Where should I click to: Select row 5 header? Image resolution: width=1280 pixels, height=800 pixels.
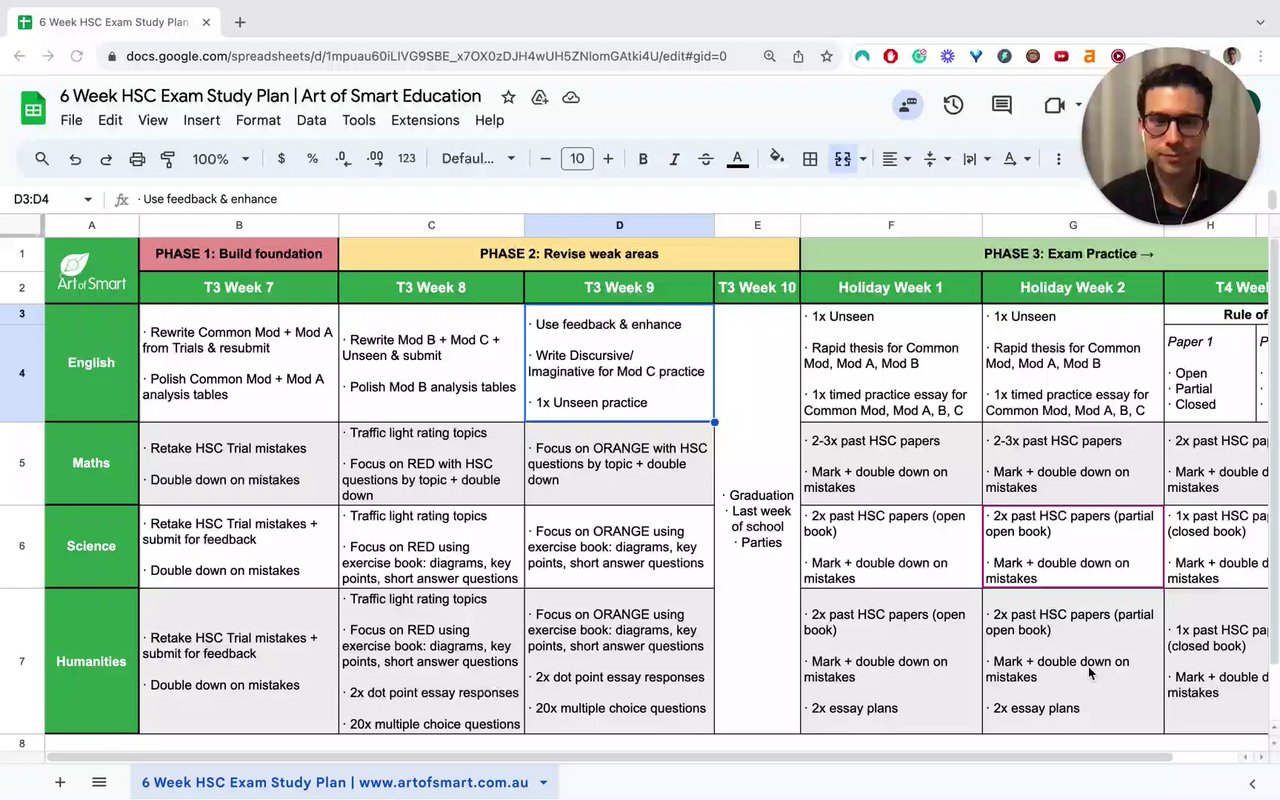(x=22, y=463)
